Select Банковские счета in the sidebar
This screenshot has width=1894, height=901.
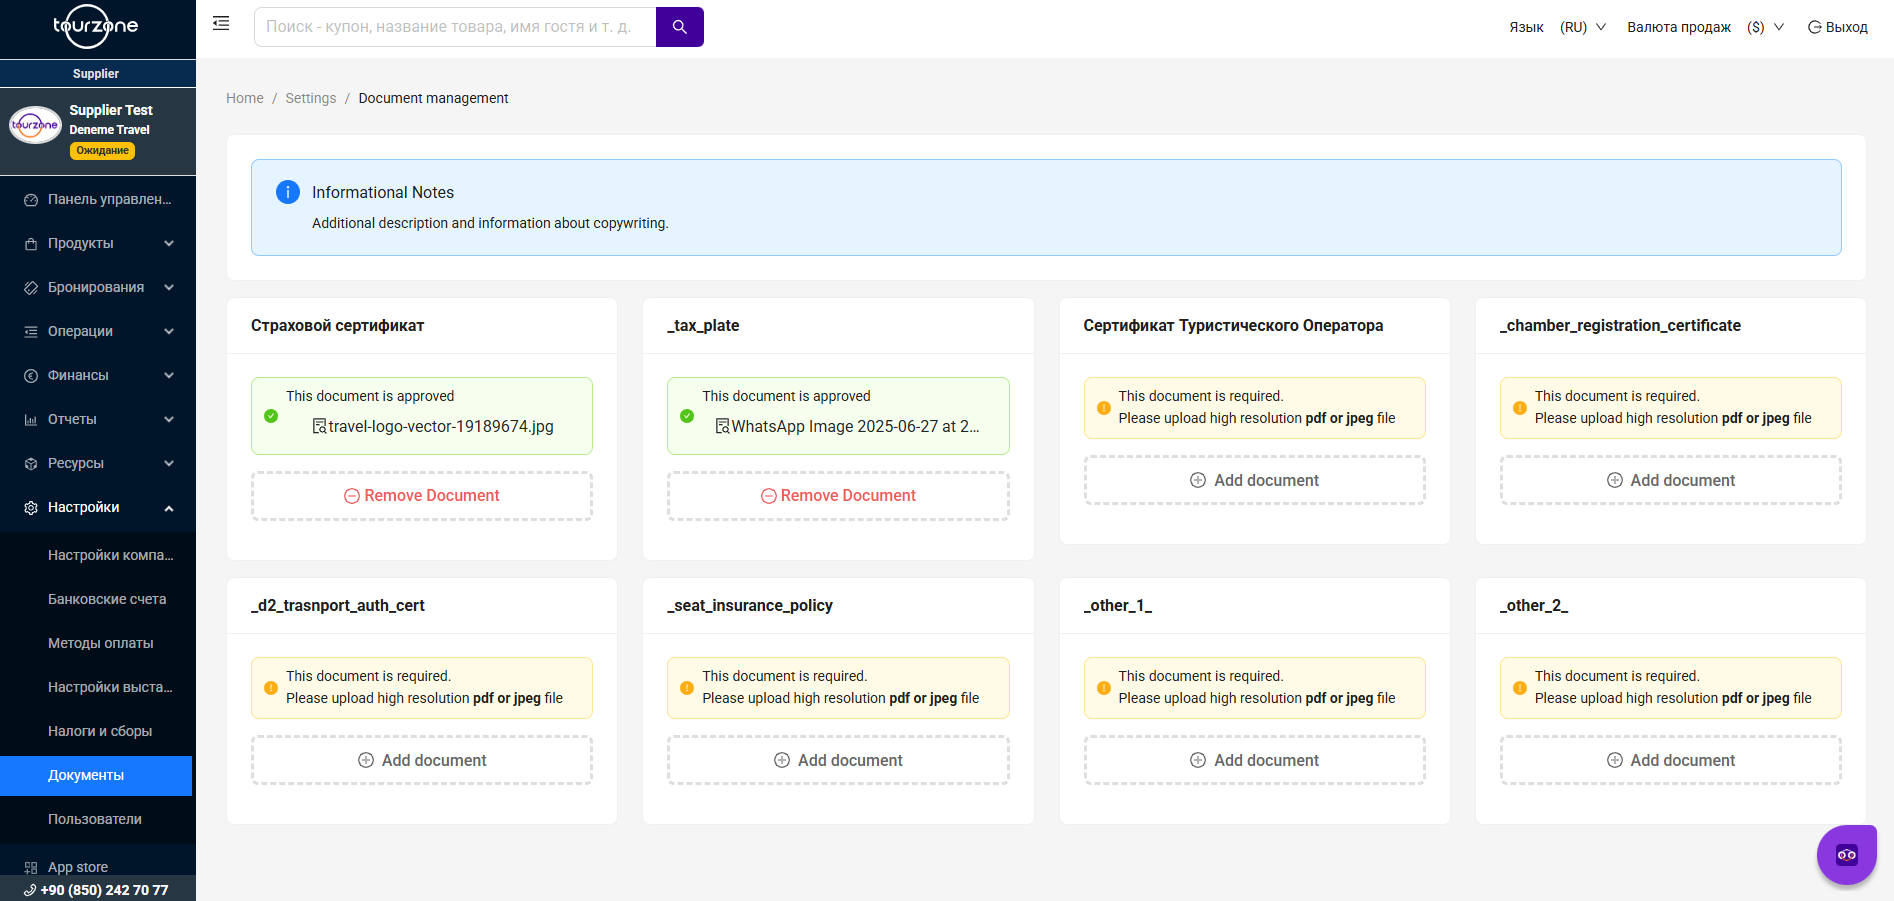(107, 599)
